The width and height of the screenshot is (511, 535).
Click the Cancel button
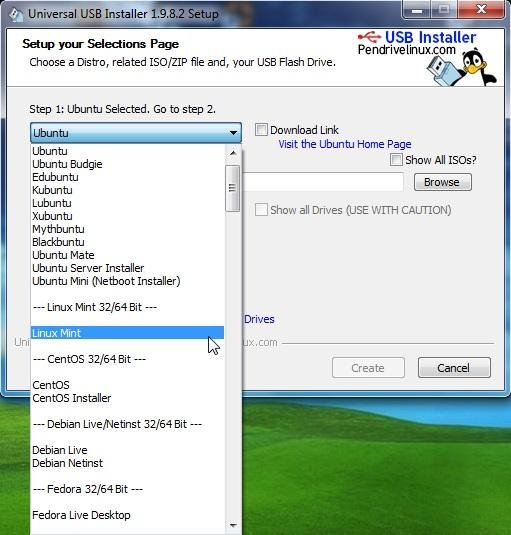point(454,367)
